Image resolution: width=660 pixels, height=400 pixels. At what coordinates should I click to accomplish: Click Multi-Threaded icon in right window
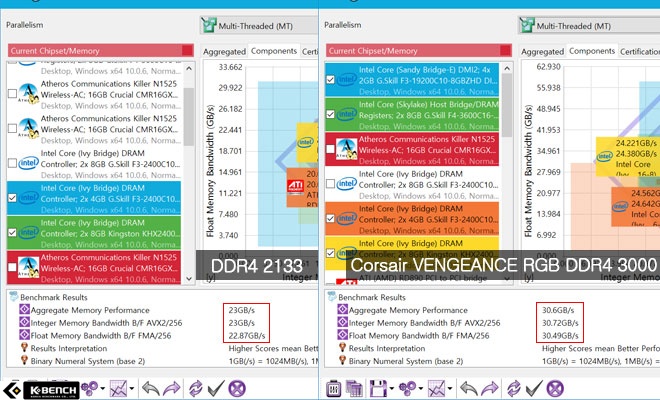point(527,25)
